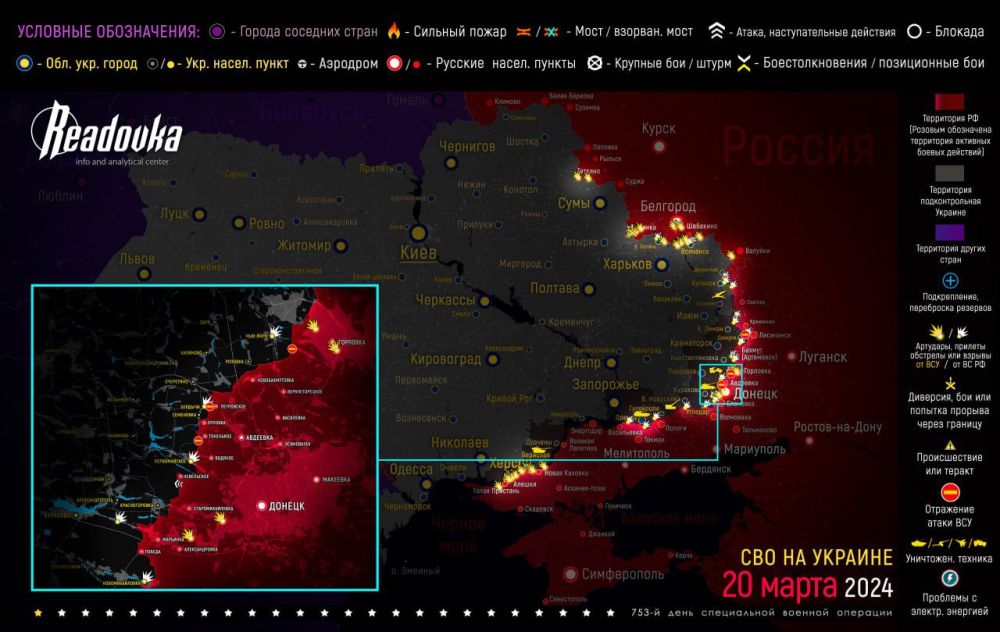Select the blue plus Подкрепление icon

[x=950, y=281]
